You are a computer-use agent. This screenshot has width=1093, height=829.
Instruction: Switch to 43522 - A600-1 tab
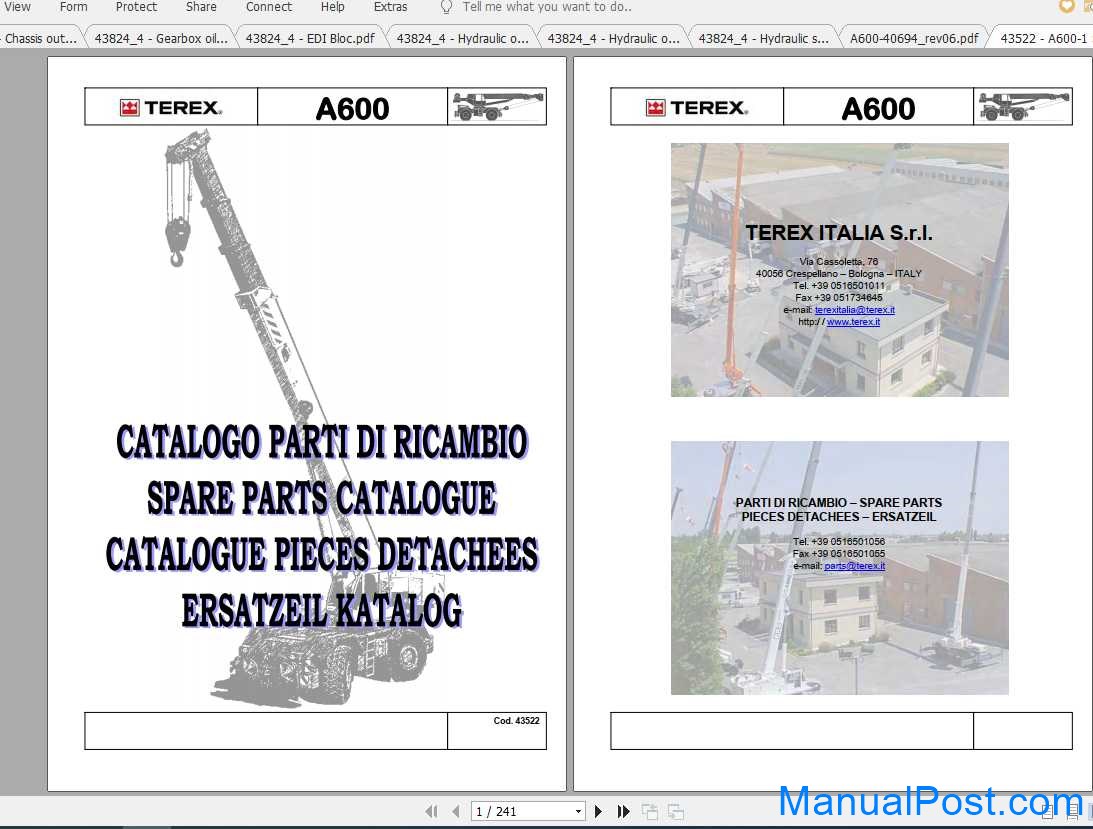[x=1043, y=38]
